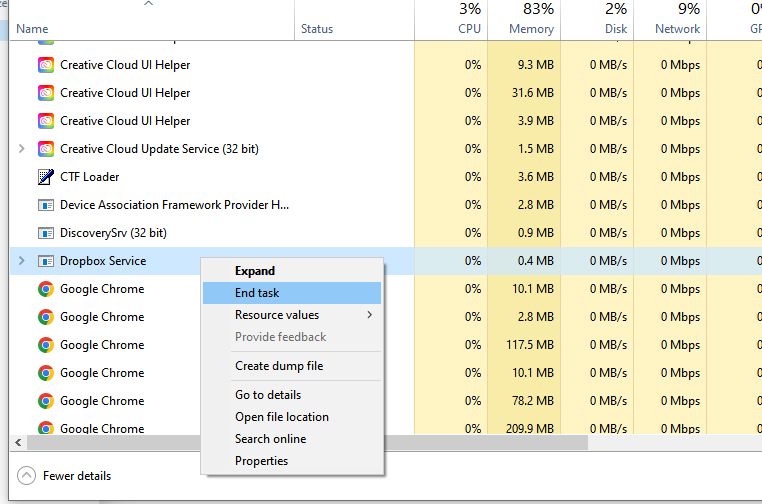Click the CTF Loader process icon
The width and height of the screenshot is (762, 504).
(x=45, y=177)
